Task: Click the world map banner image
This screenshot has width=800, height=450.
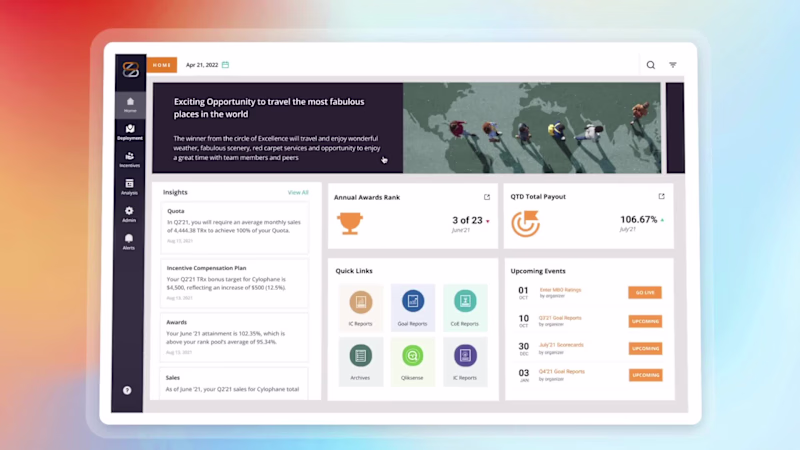Action: 532,128
